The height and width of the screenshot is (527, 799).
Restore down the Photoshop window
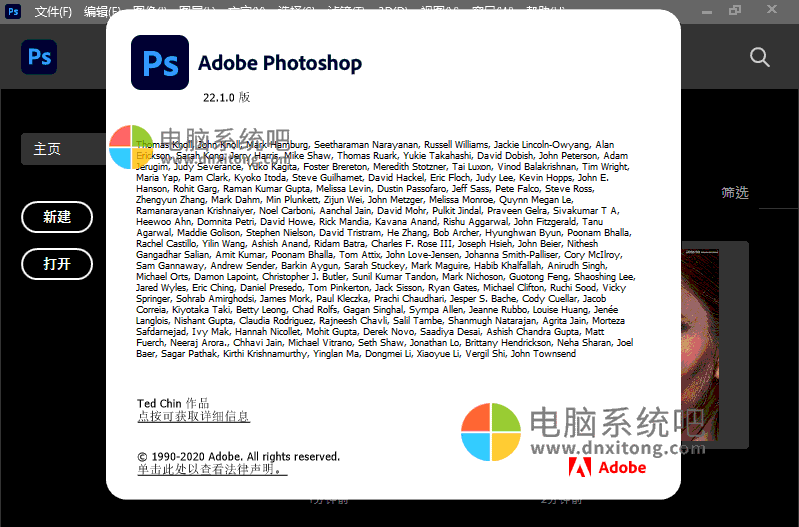click(x=735, y=11)
